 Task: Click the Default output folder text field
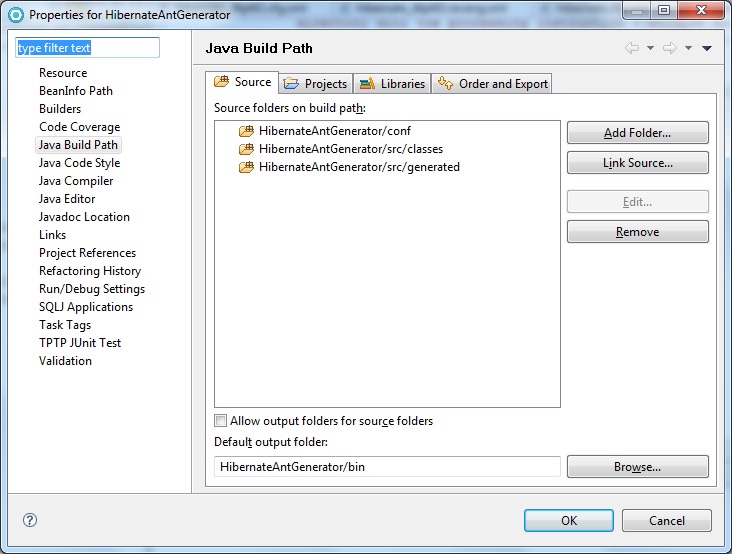pos(387,467)
